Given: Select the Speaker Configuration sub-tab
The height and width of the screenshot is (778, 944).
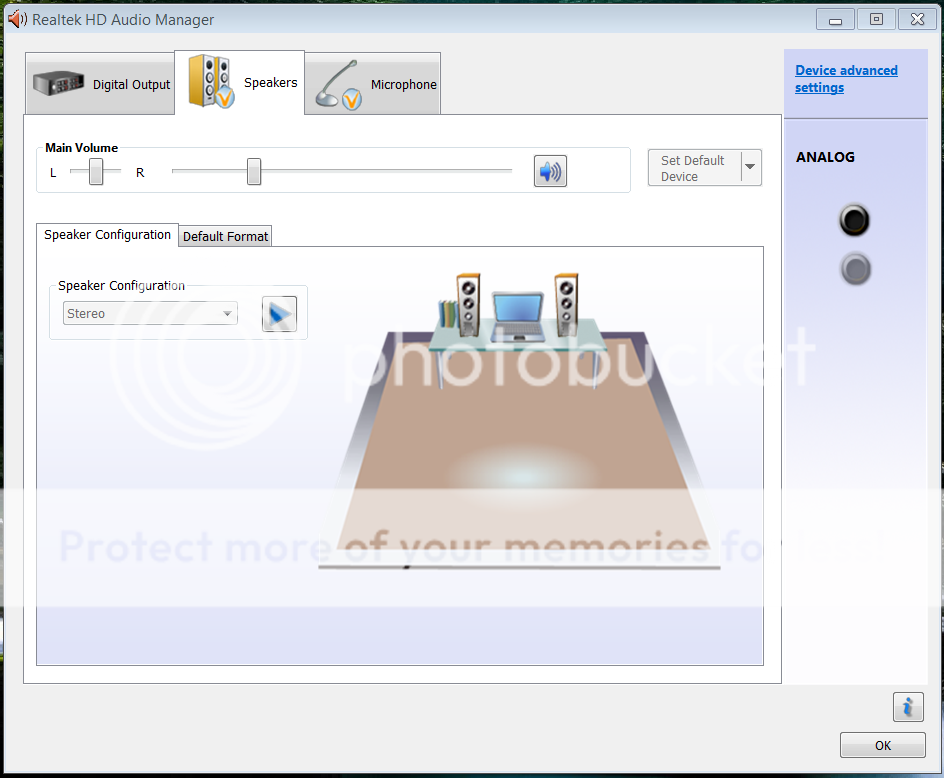Looking at the screenshot, I should point(107,235).
